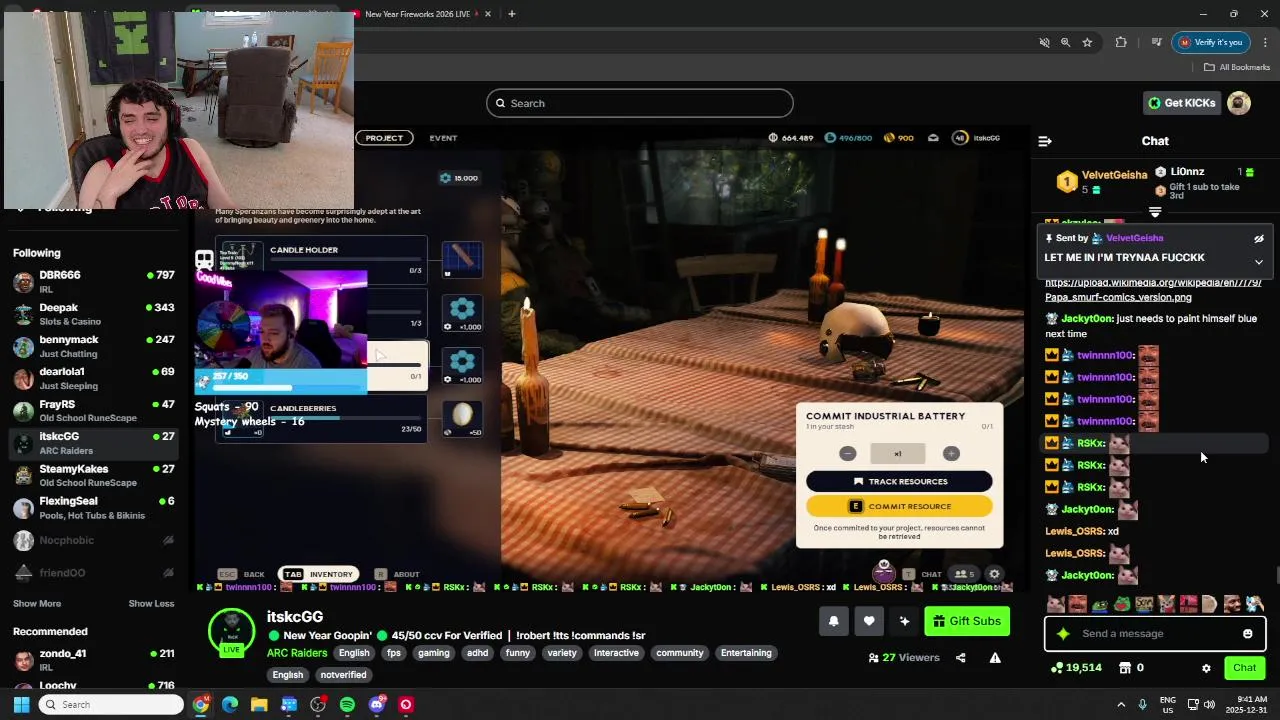Screen dimensions: 1280x720
Task: Open the emoji picker in message box
Action: (x=1247, y=634)
